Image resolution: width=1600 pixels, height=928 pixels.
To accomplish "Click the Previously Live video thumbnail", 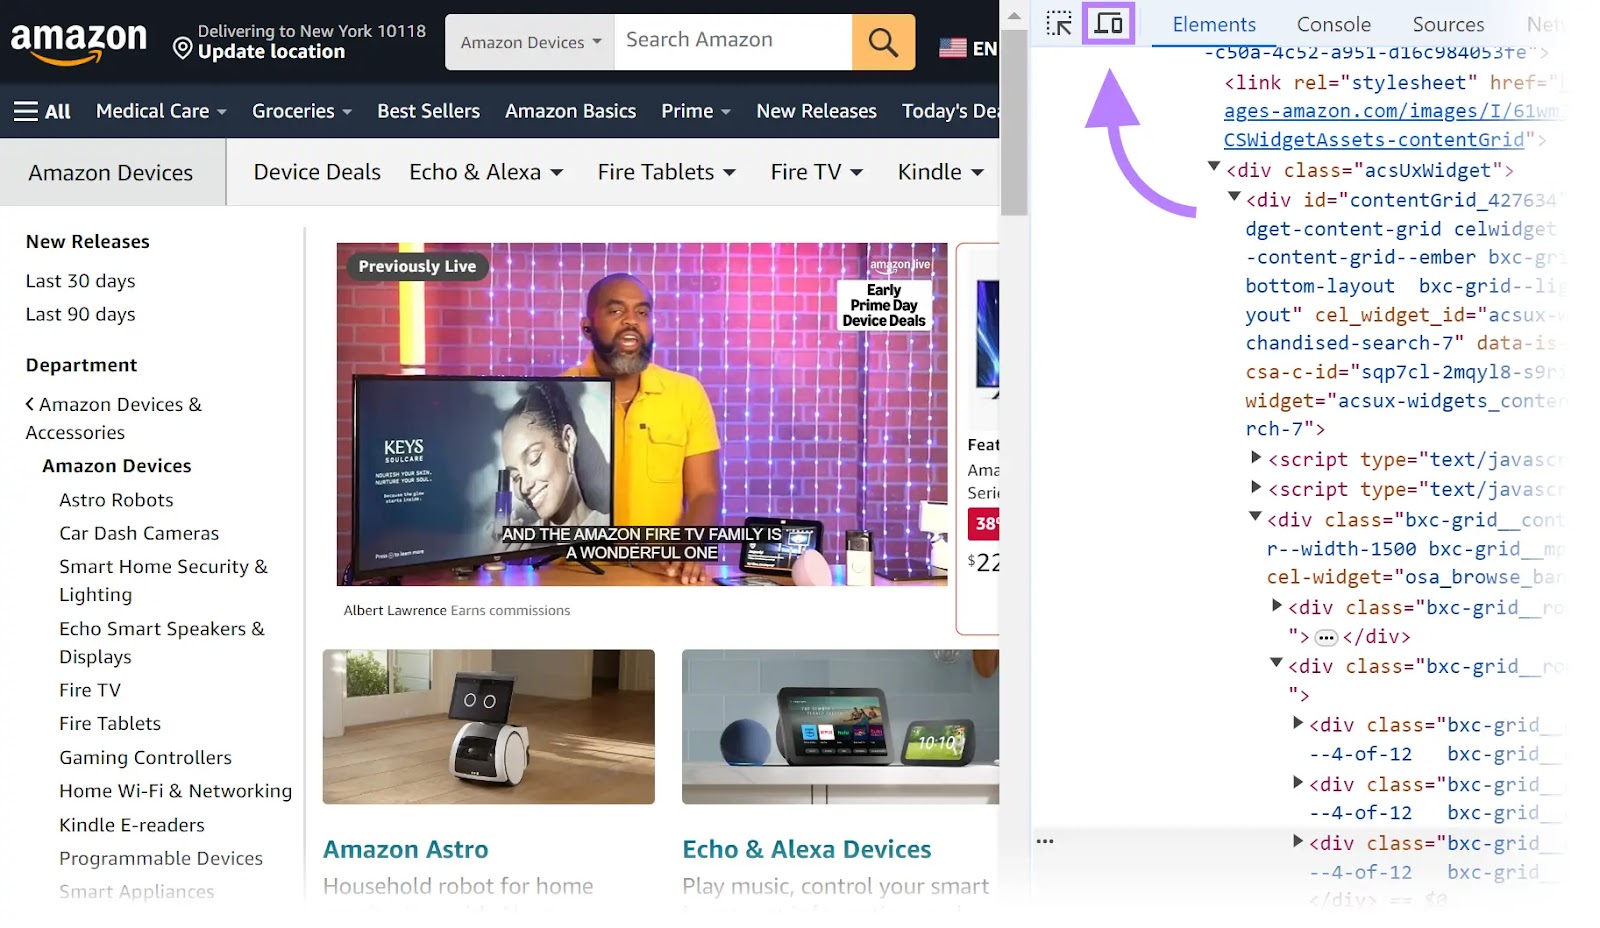I will [x=641, y=414].
